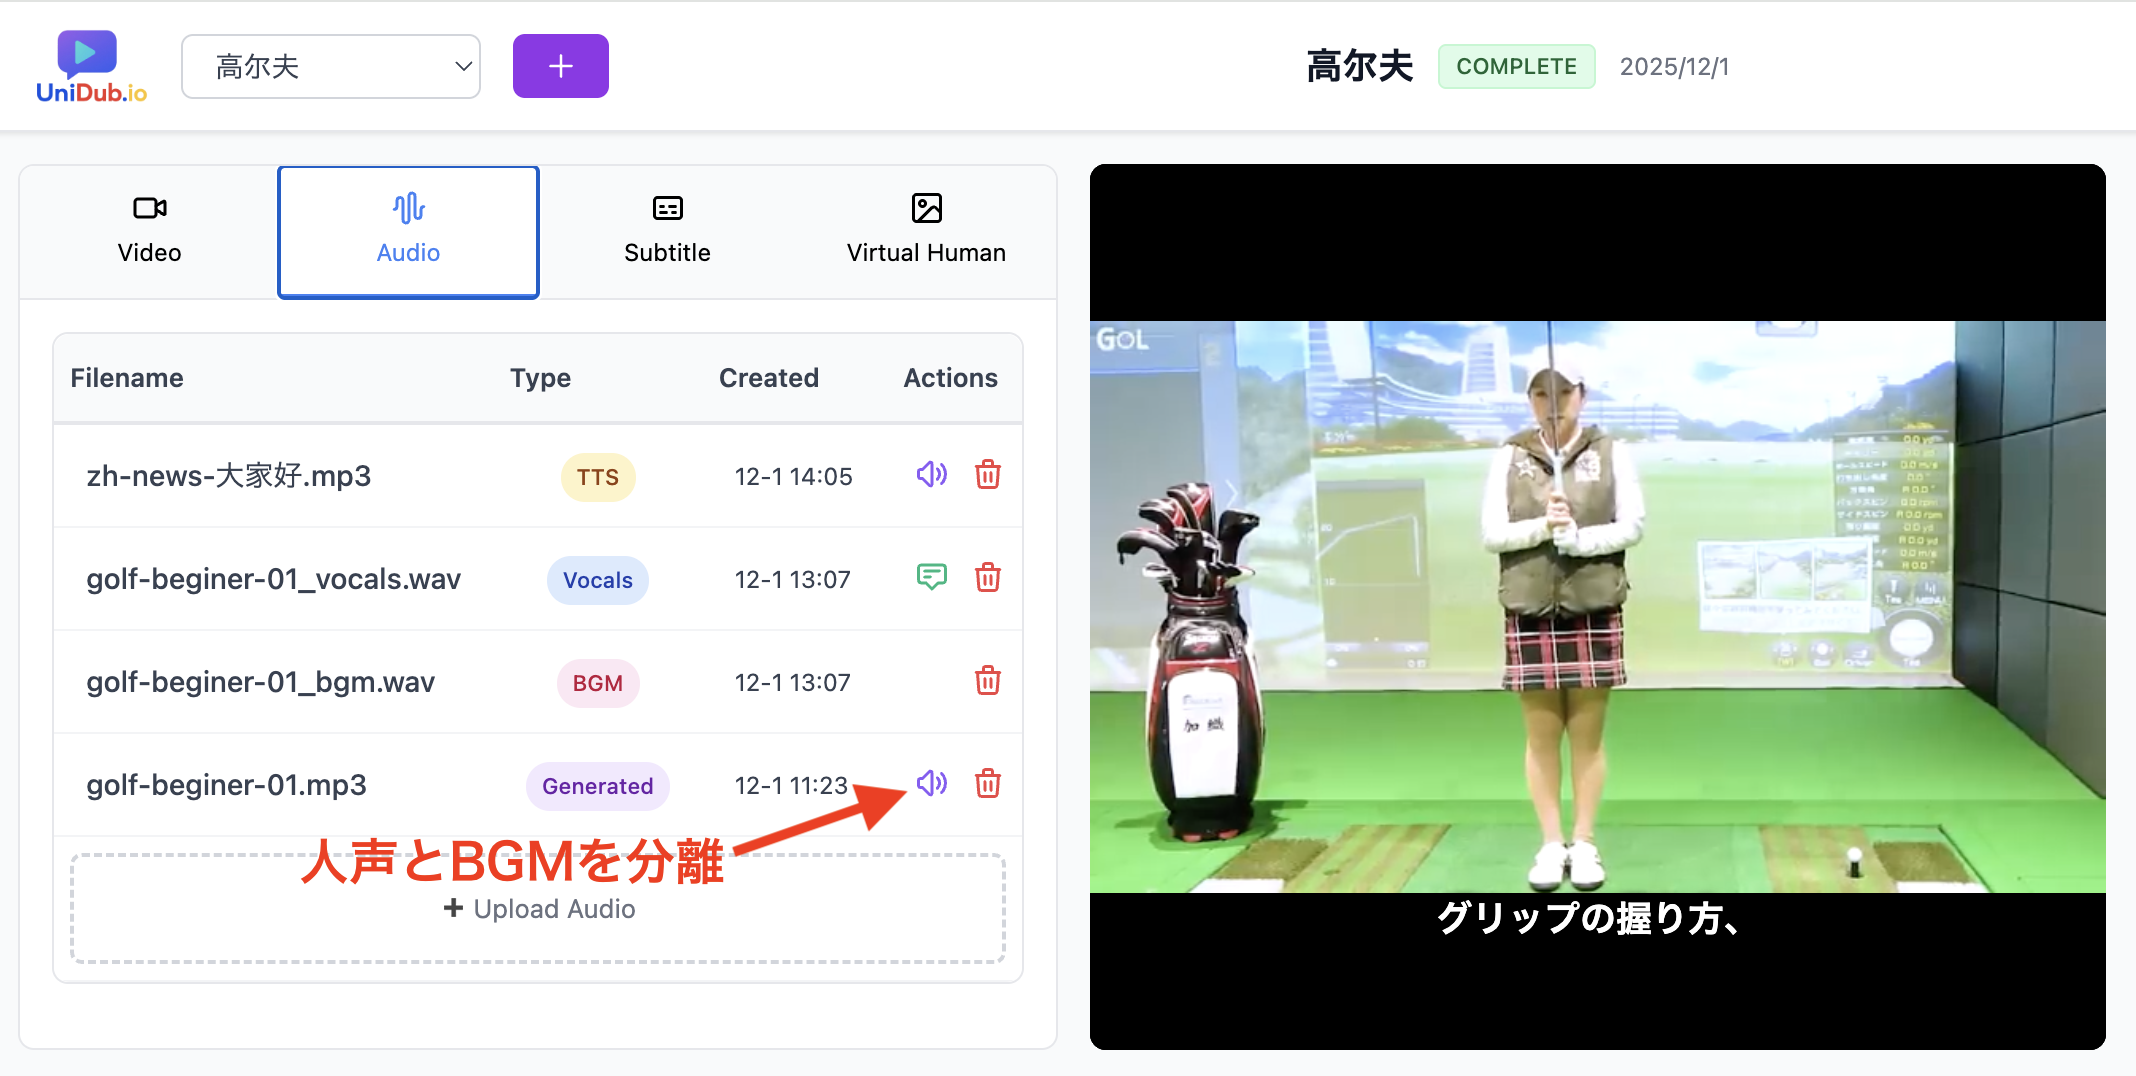Delete golf-beginer-01_vocals.wav with the trash icon
This screenshot has height=1076, width=2136.
(988, 578)
